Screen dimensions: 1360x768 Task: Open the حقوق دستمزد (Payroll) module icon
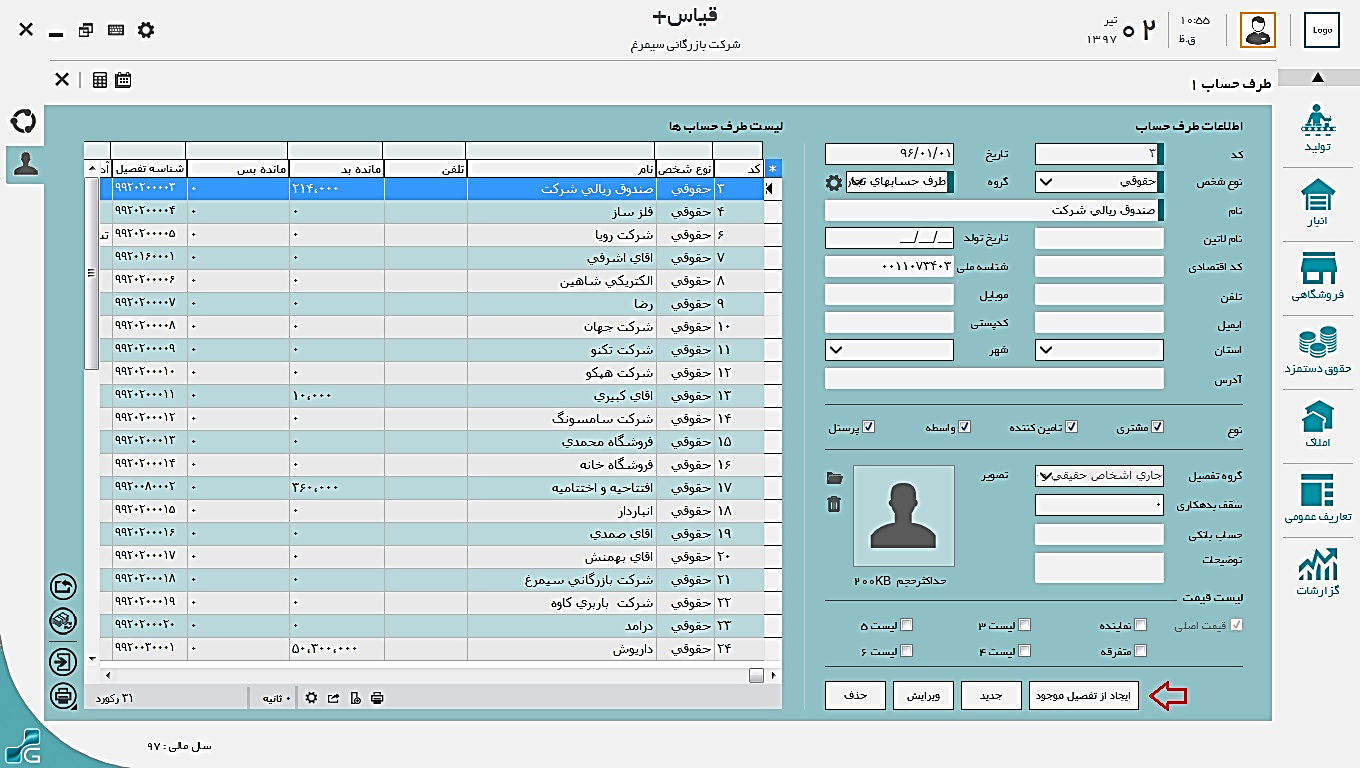[1317, 350]
